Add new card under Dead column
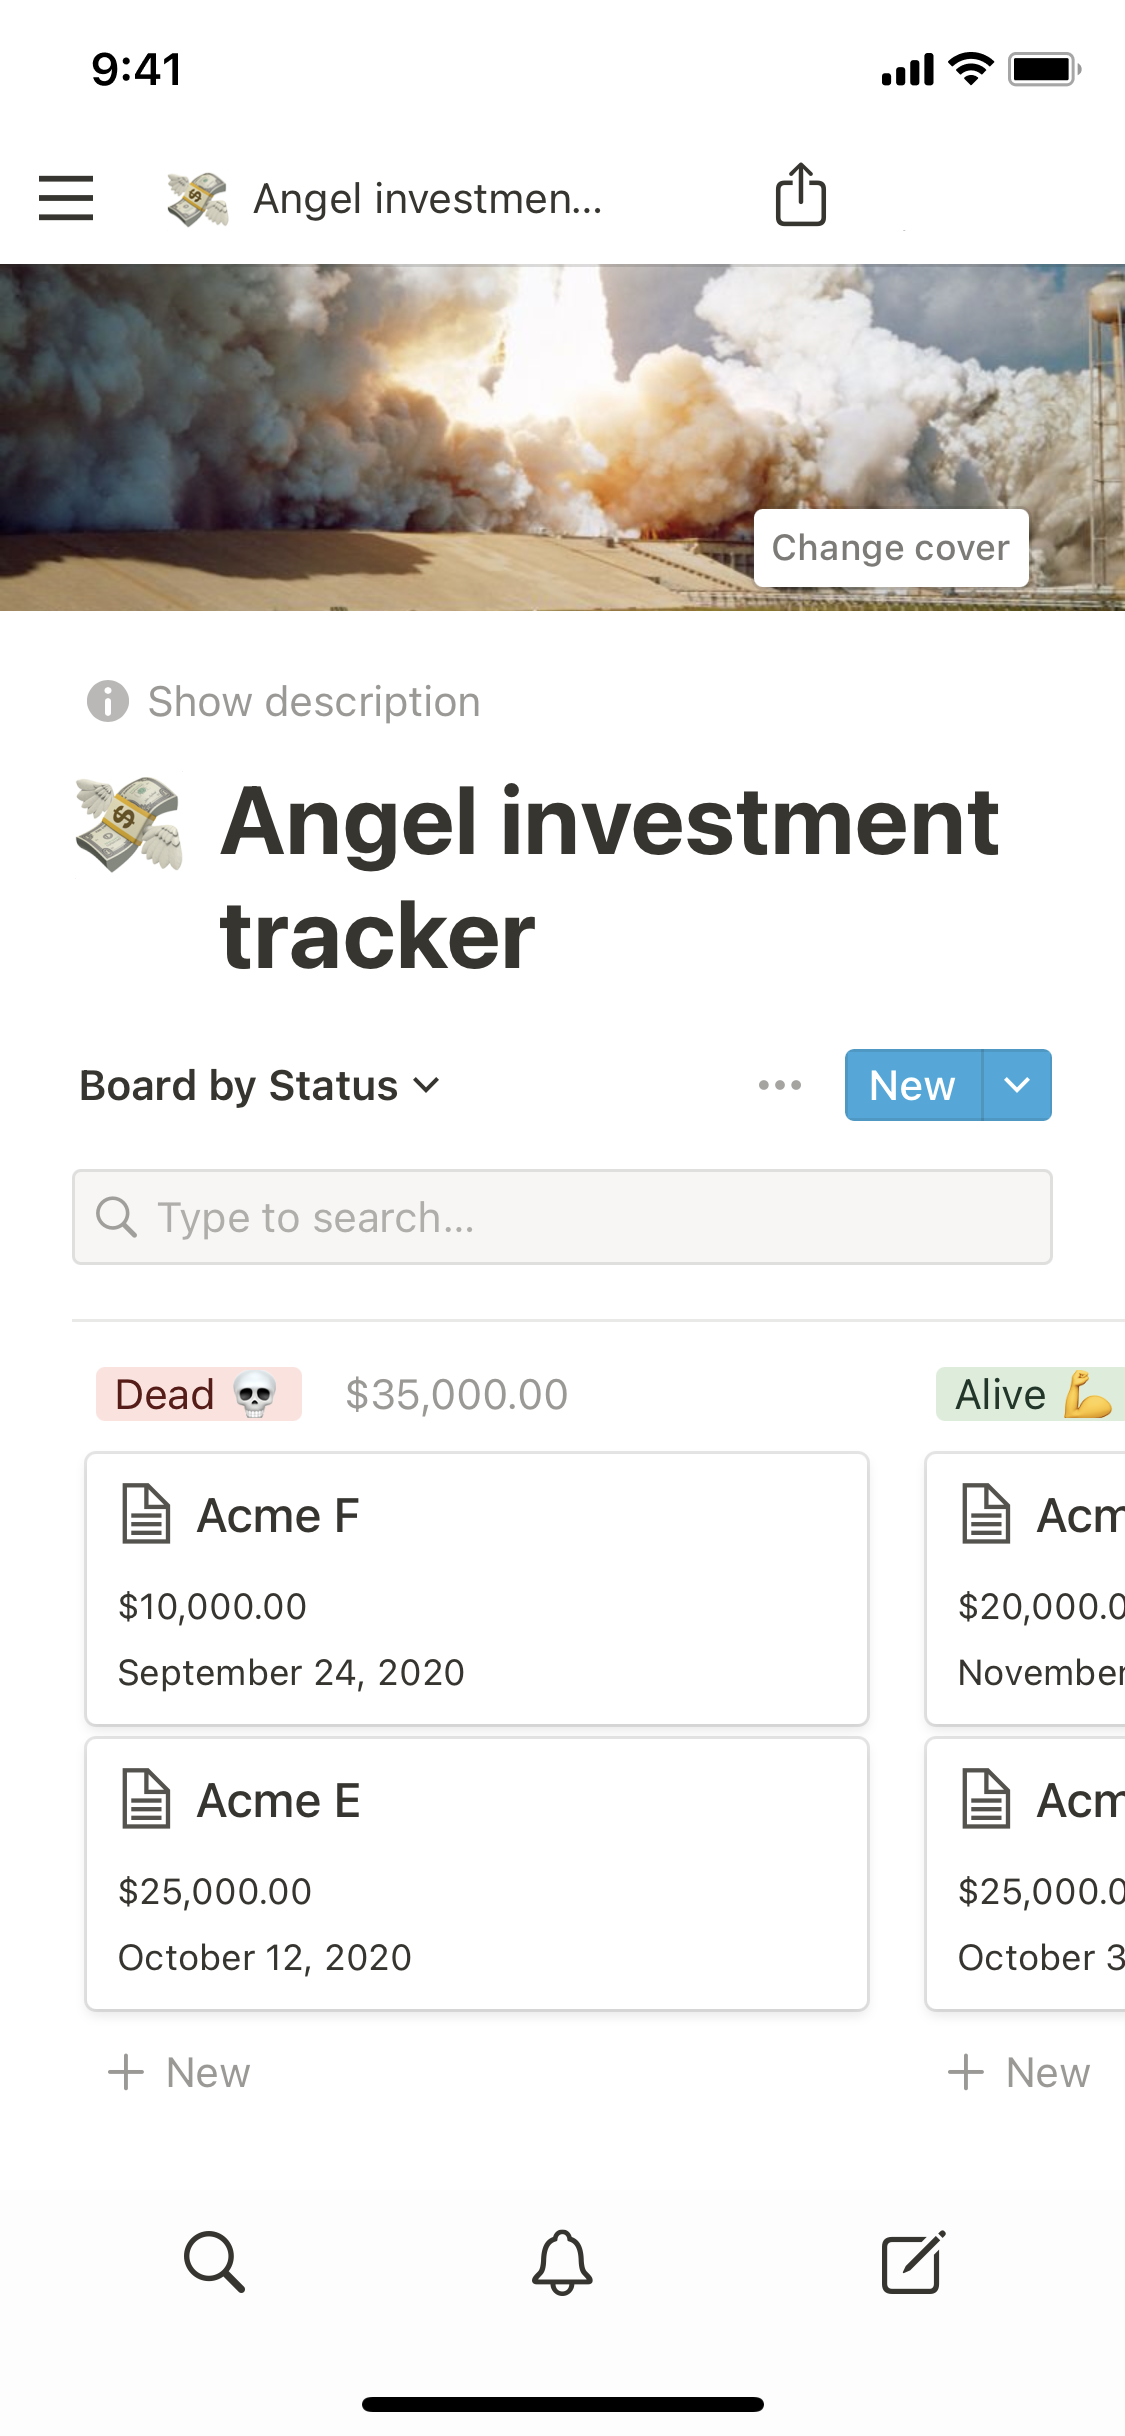1125x2436 pixels. [180, 2073]
